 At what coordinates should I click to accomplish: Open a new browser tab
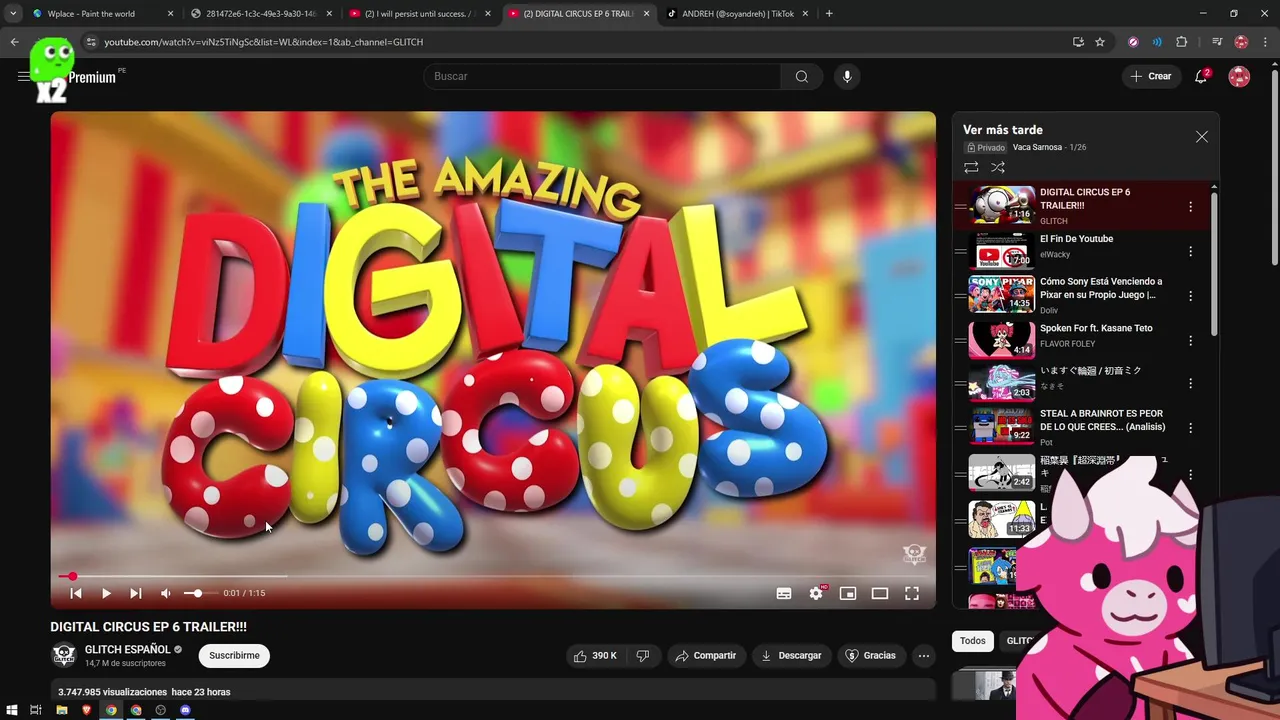(829, 14)
